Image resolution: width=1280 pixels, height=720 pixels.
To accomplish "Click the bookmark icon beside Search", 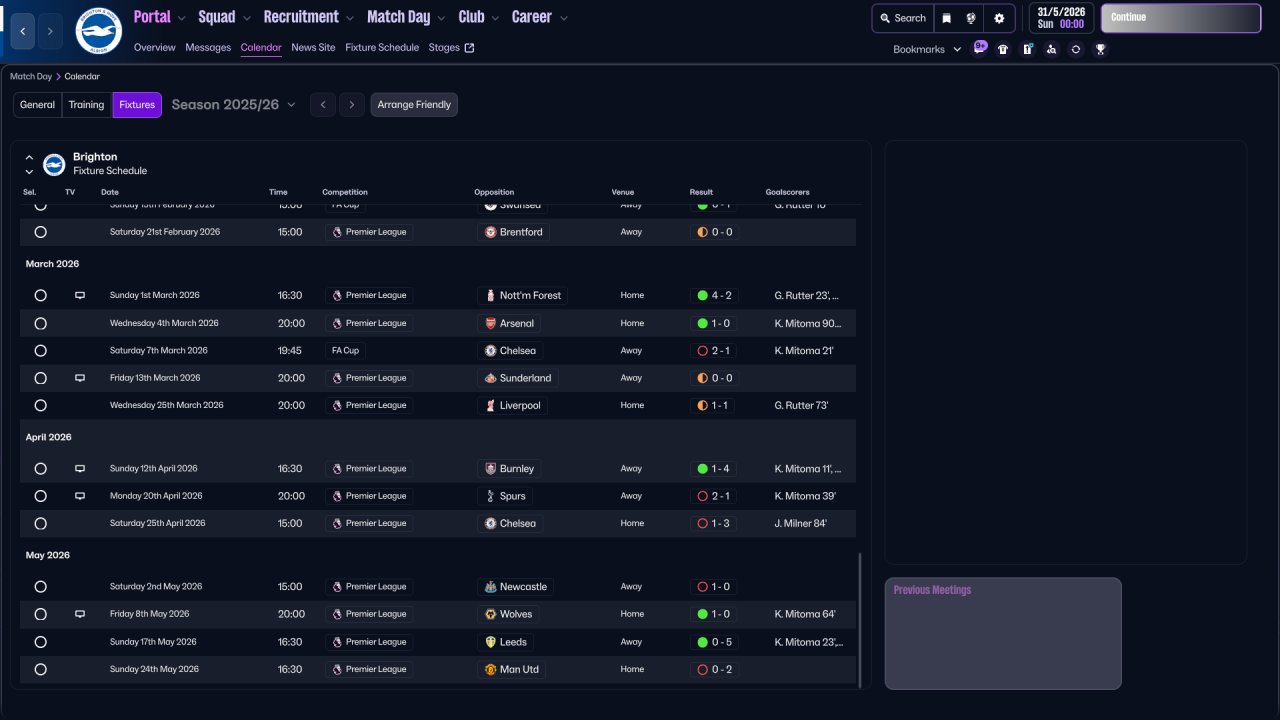I will pos(947,18).
